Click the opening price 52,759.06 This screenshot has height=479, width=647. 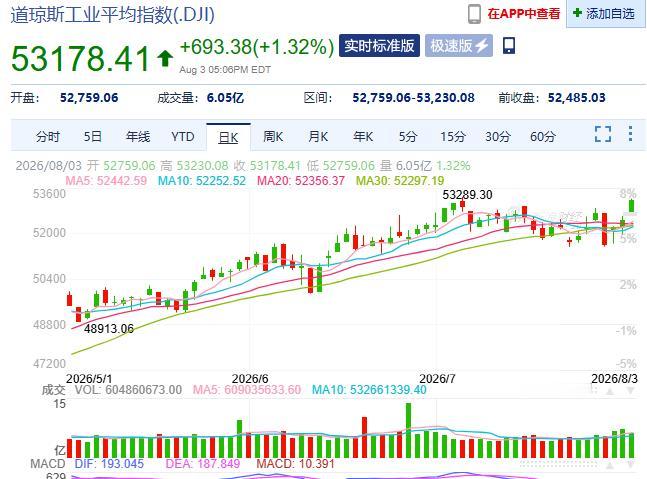click(89, 98)
